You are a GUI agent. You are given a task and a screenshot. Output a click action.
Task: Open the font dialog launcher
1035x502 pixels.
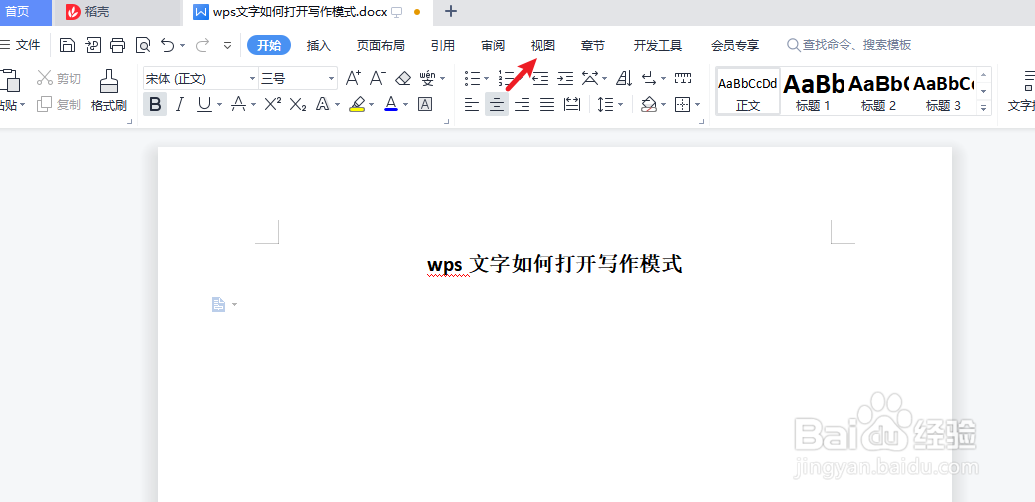(x=447, y=121)
